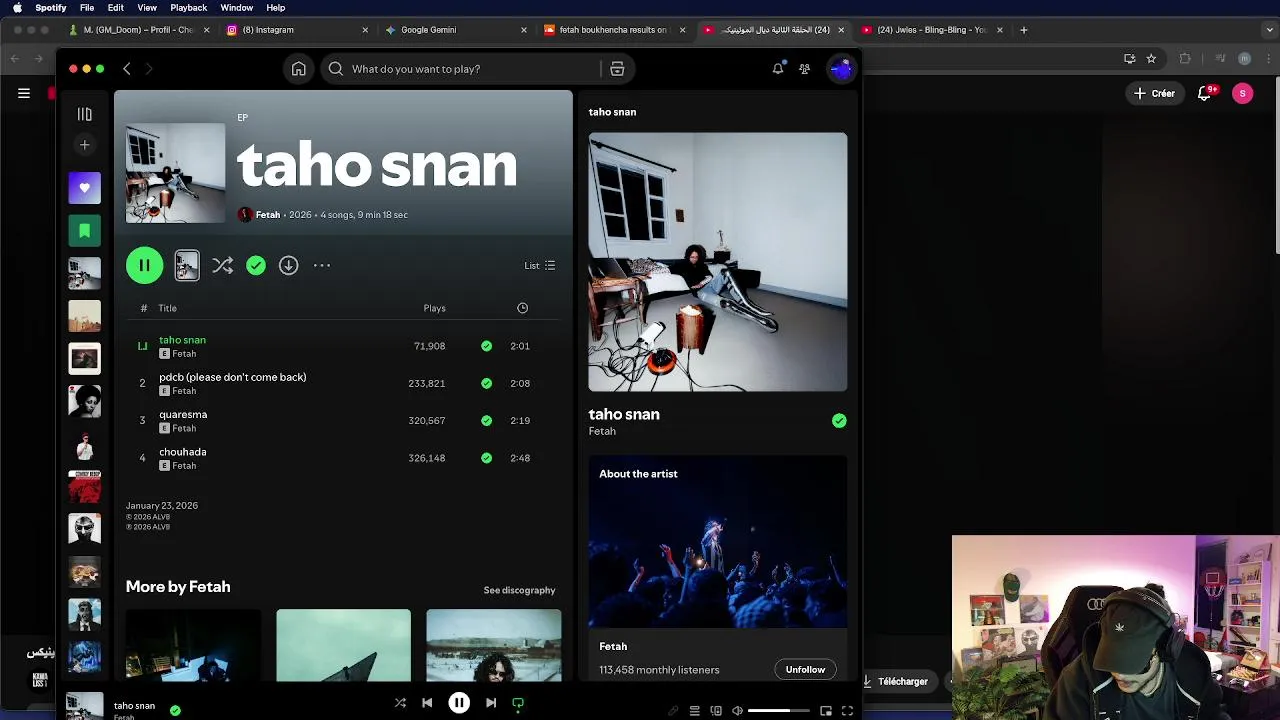Click Créer button in YouTube window
This screenshot has width=1280, height=720.
[1154, 93]
